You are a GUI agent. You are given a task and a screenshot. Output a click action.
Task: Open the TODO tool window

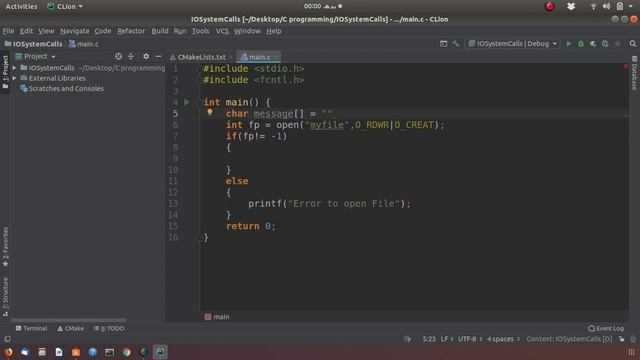pos(109,328)
